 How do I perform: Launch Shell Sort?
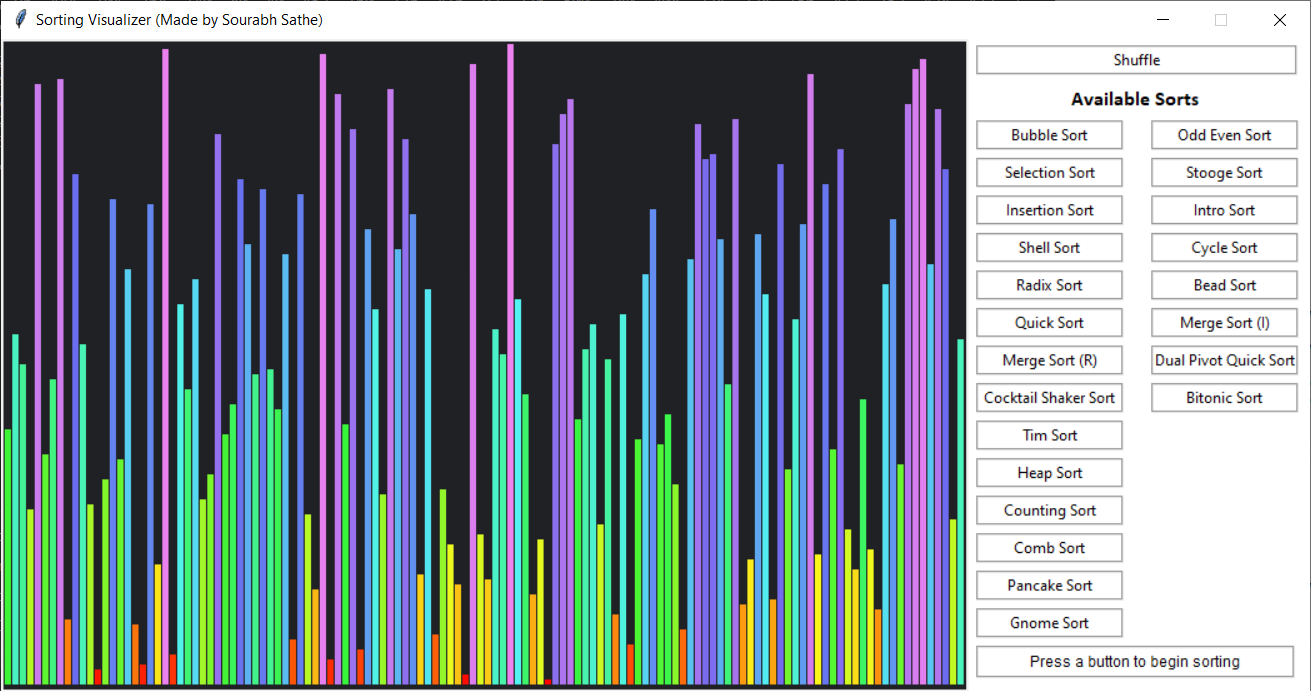[x=1049, y=247]
